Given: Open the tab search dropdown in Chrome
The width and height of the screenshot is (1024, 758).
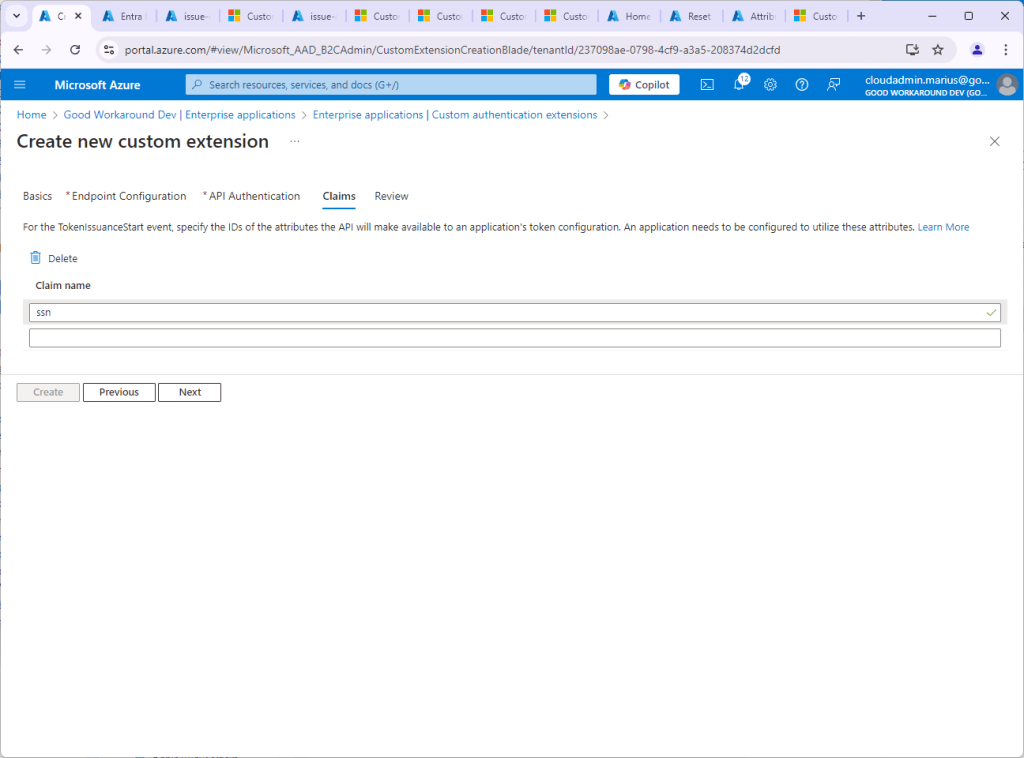Looking at the screenshot, I should [x=16, y=16].
